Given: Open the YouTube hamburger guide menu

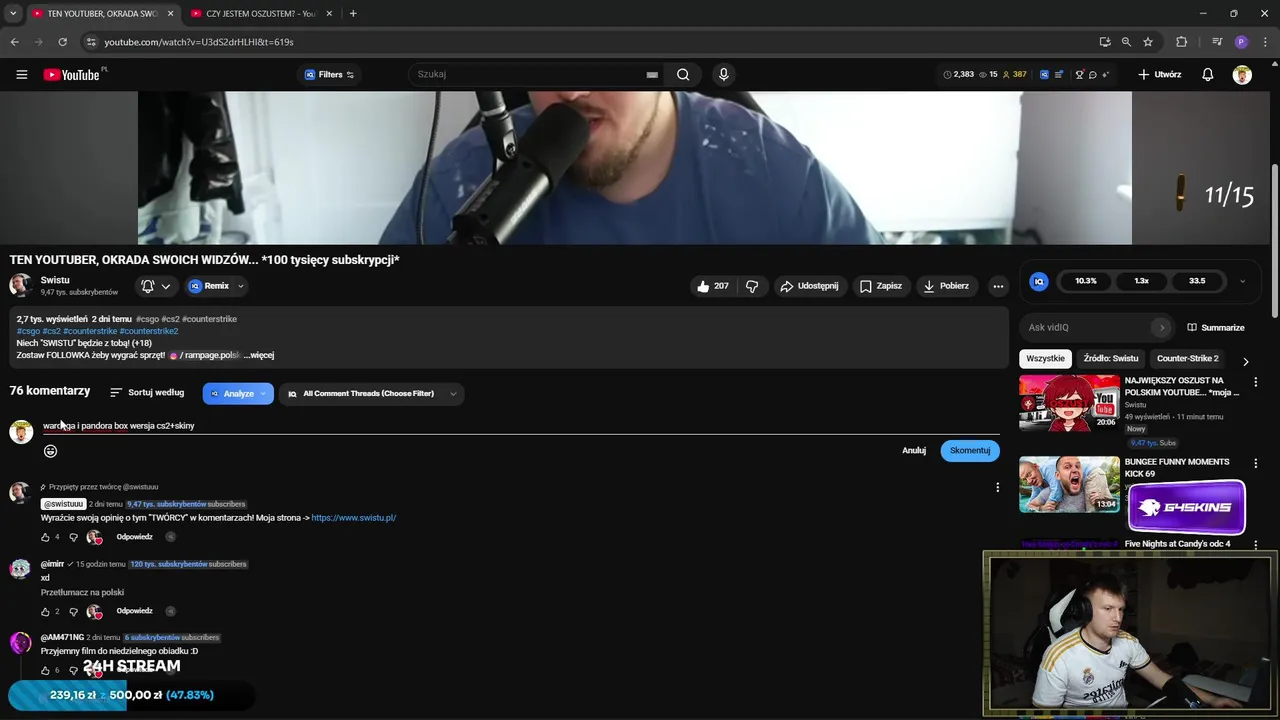Looking at the screenshot, I should (21, 74).
